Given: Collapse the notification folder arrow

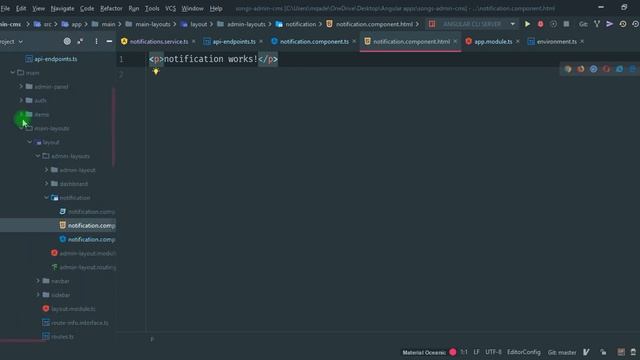Looking at the screenshot, I should (x=47, y=198).
